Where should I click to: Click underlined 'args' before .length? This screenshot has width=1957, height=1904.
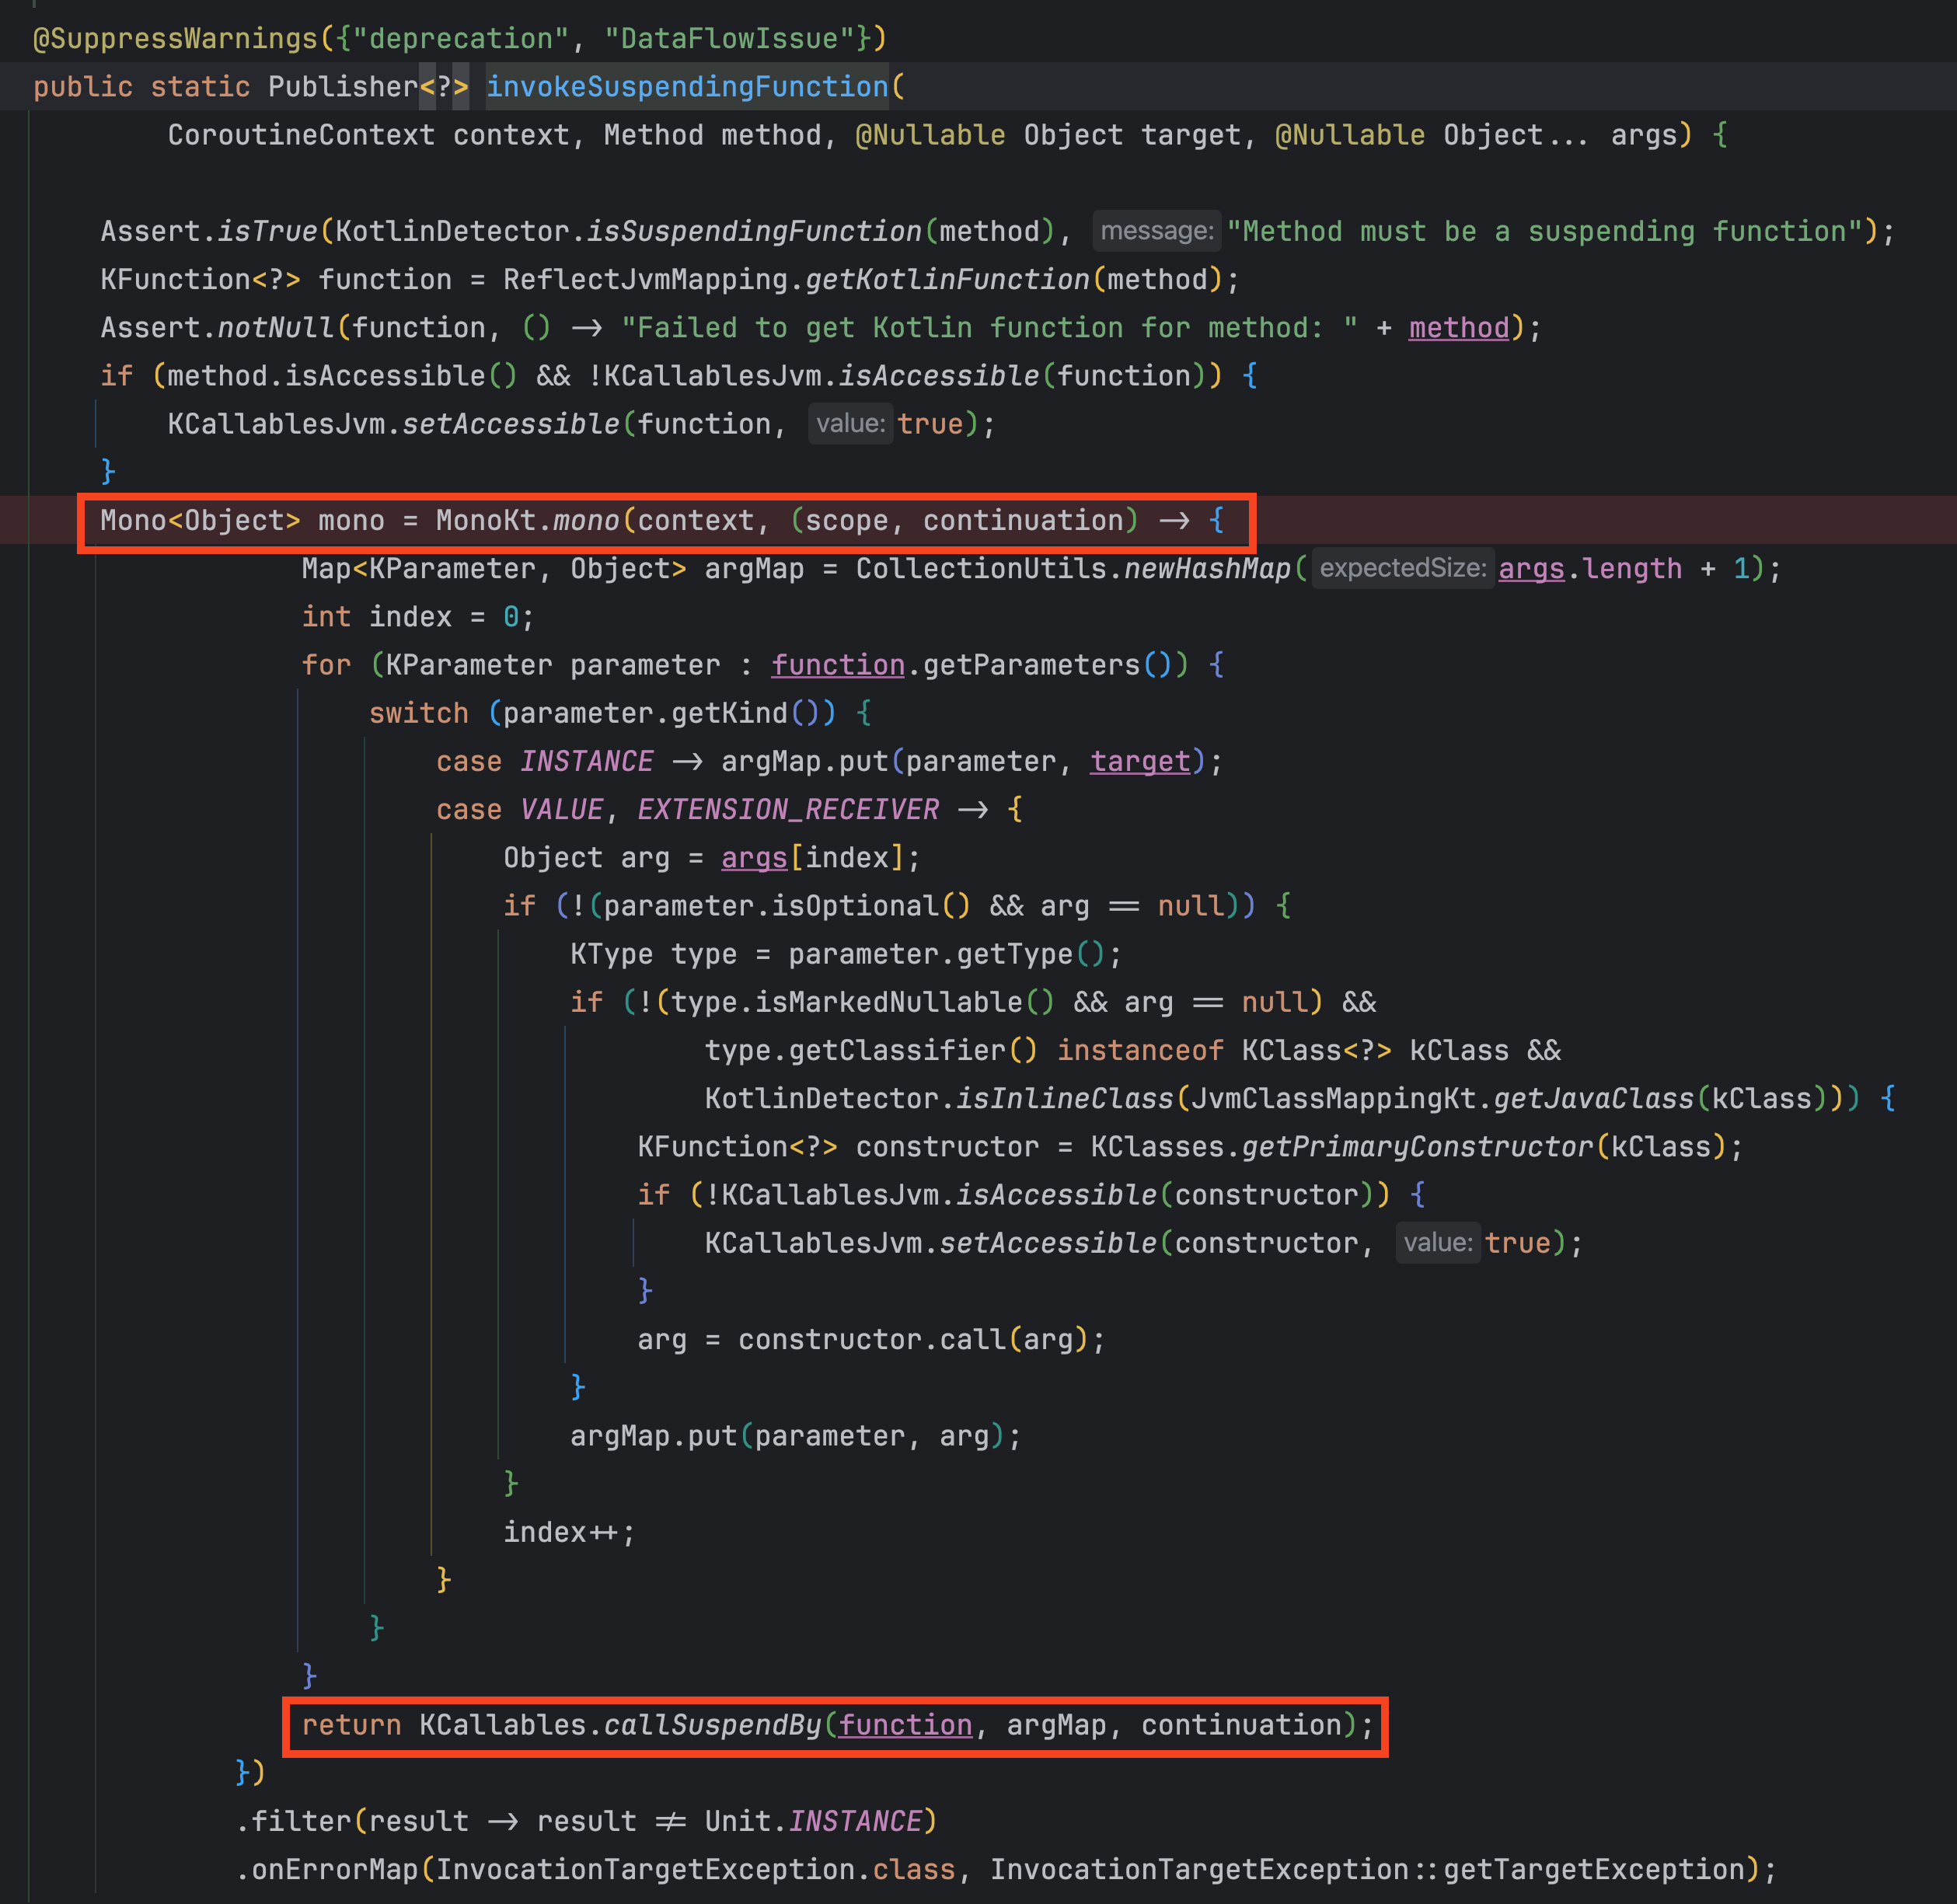tap(1530, 569)
